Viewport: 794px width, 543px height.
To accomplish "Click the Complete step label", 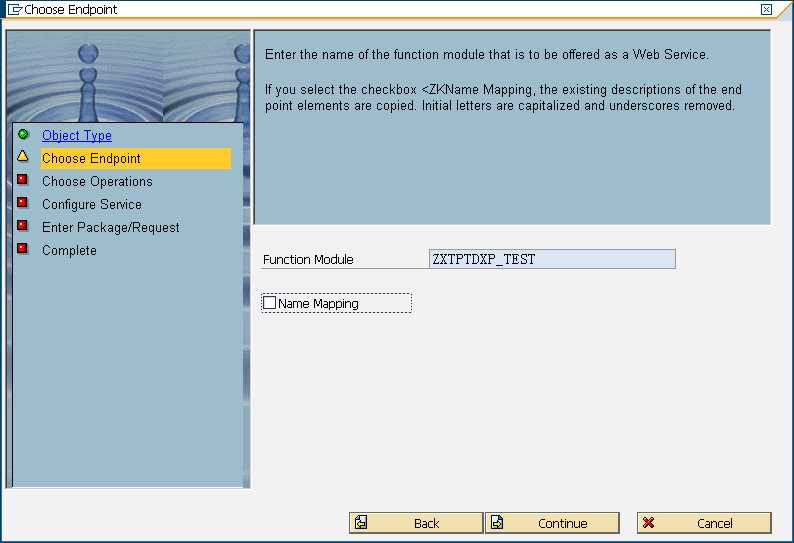I will point(69,250).
